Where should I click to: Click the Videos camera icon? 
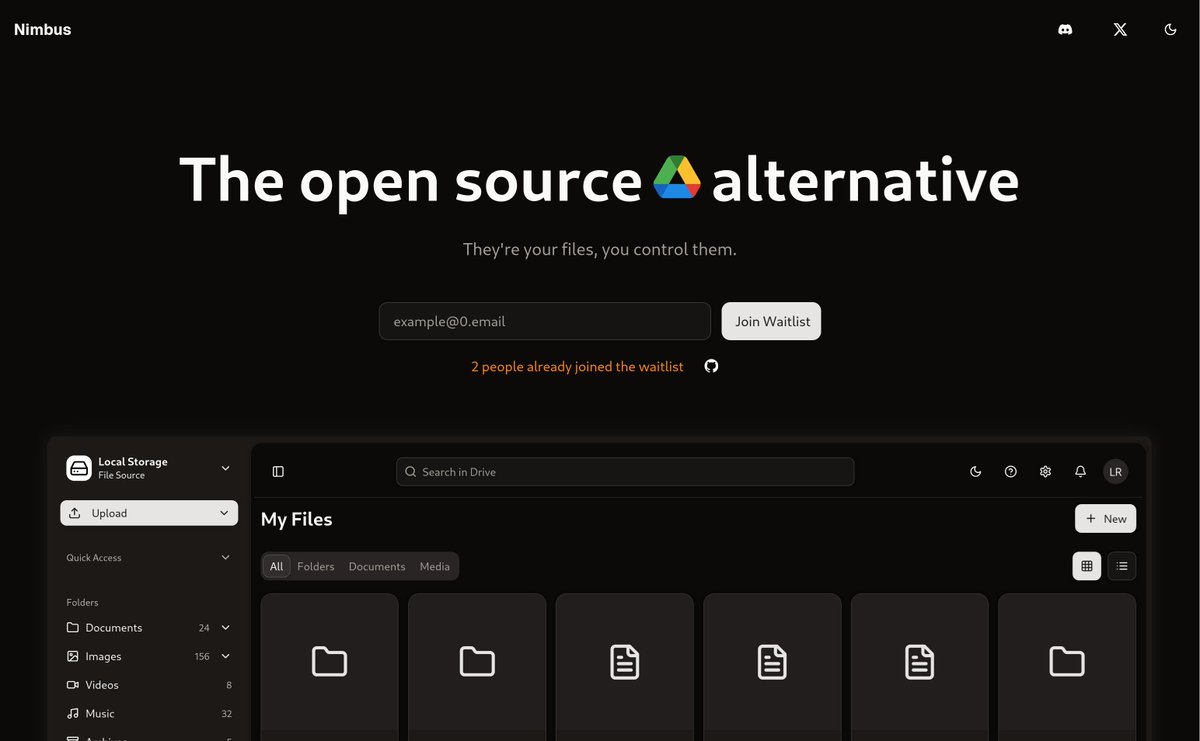coord(73,685)
